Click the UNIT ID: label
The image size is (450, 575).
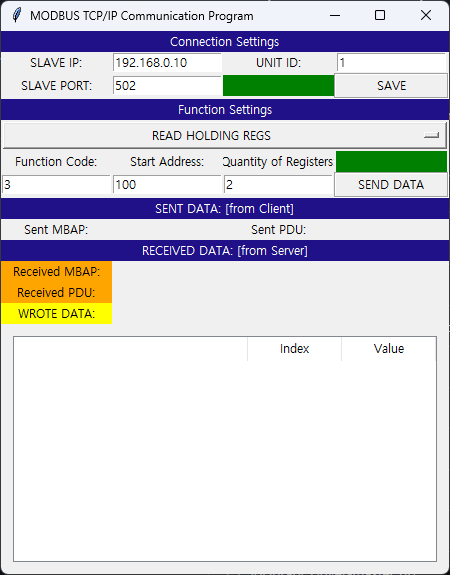point(278,63)
